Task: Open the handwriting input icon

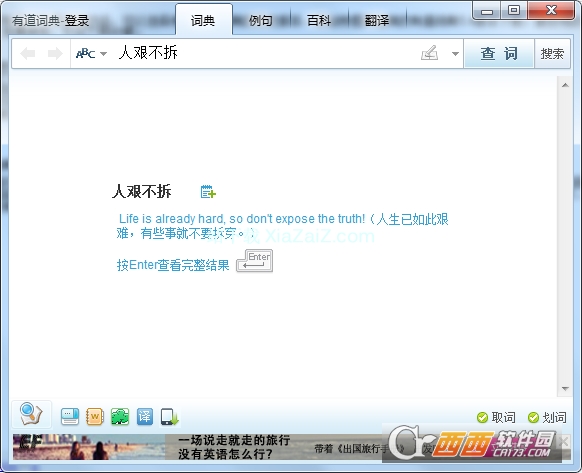Action: click(429, 53)
